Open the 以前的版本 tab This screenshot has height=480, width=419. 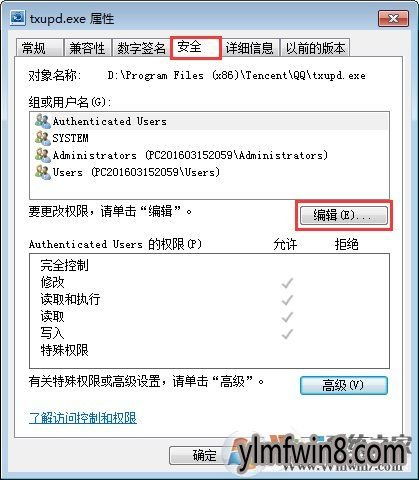pos(315,48)
